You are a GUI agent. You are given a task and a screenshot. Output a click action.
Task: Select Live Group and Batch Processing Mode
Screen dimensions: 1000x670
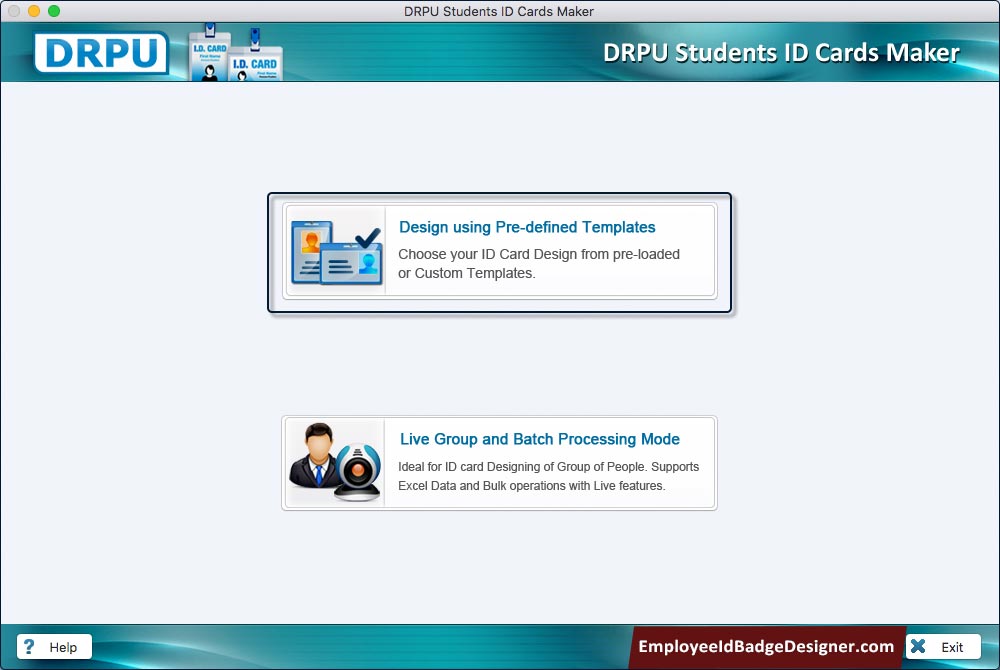click(x=499, y=463)
